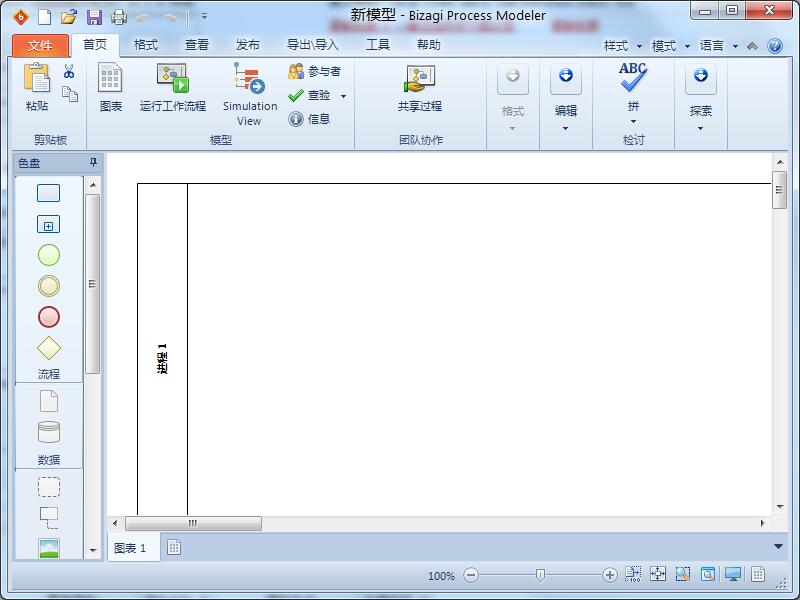Image resolution: width=800 pixels, height=600 pixels.
Task: Select the green Start Event circle
Action: pos(48,255)
